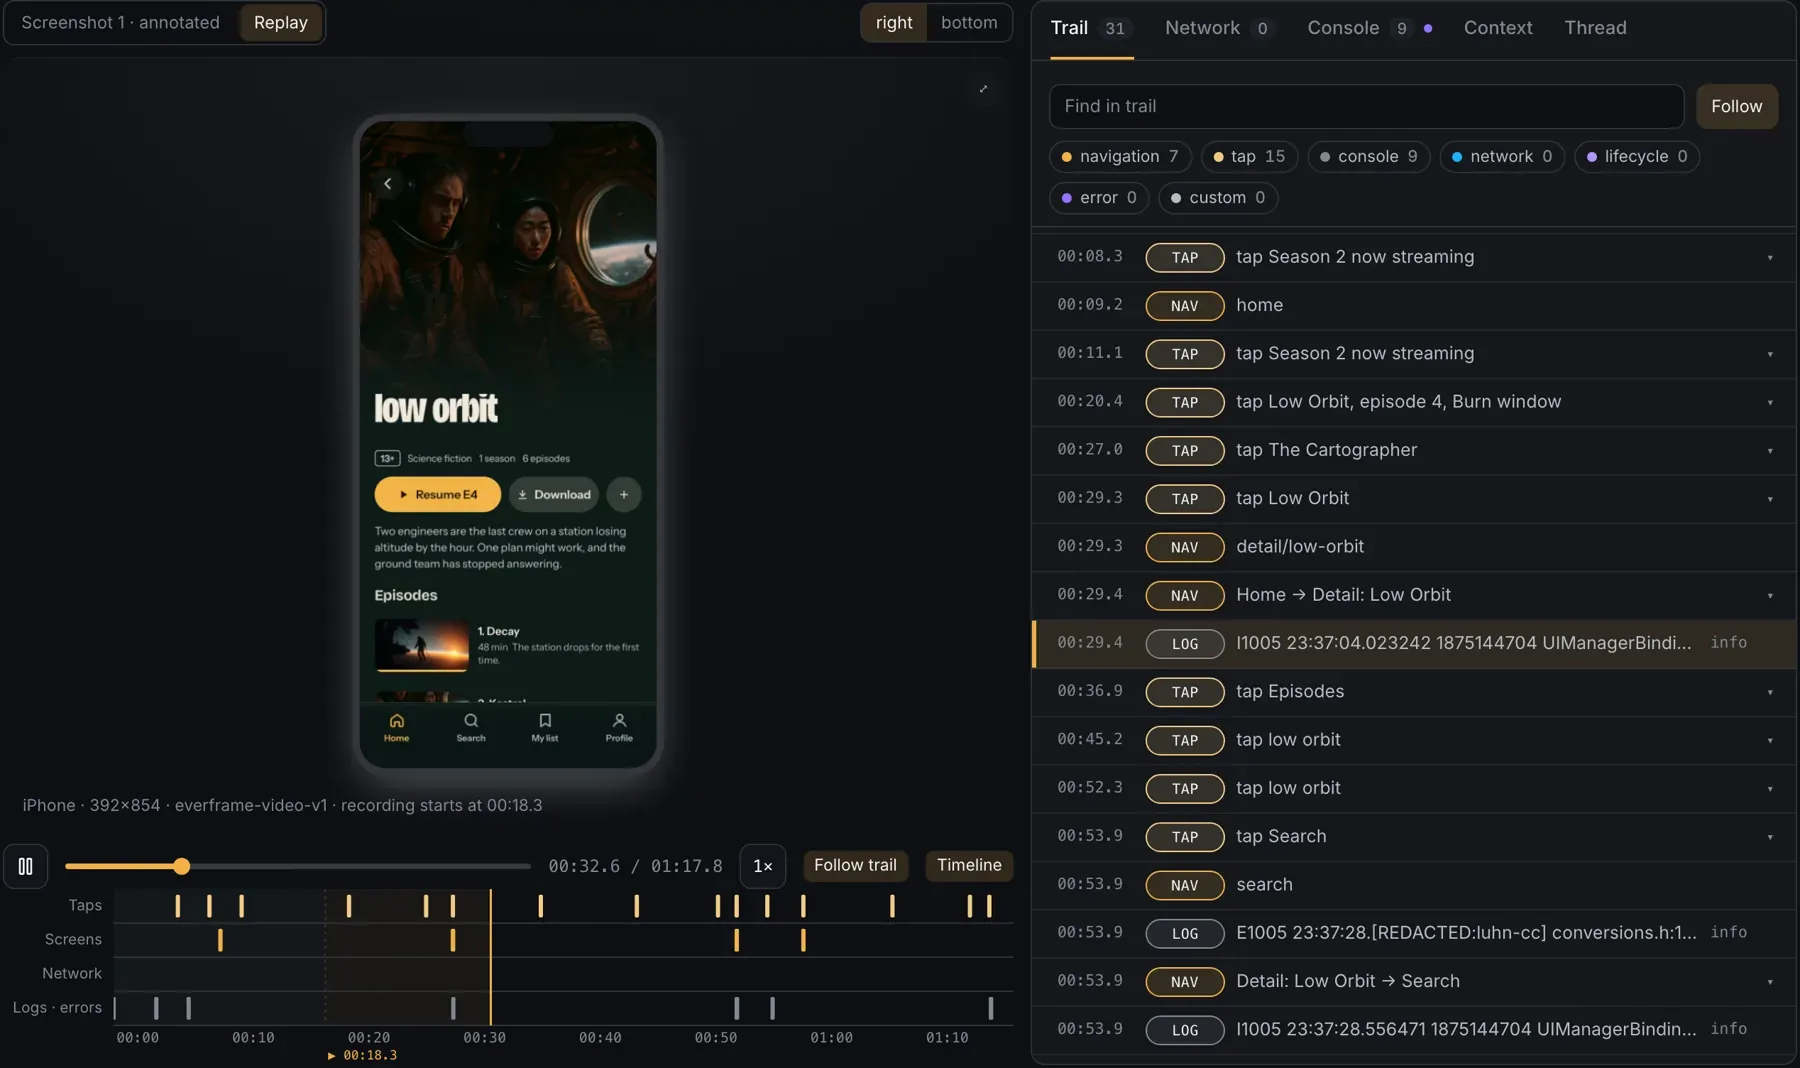Set panel position to bottom
Image resolution: width=1800 pixels, height=1068 pixels.
tap(969, 22)
